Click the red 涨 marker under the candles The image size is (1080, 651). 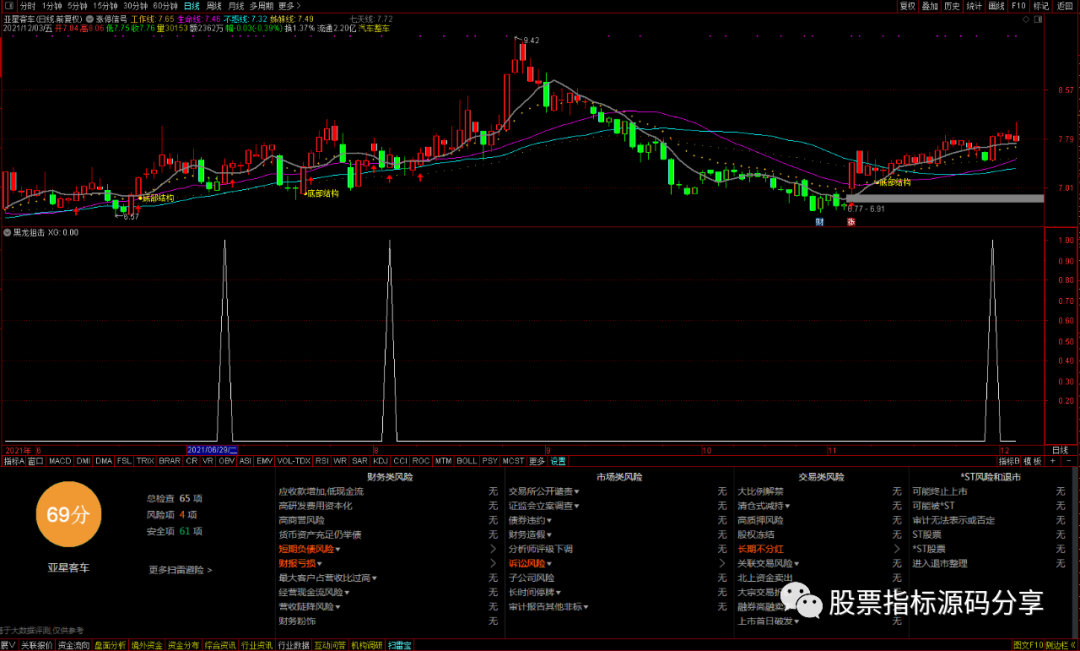coord(851,222)
